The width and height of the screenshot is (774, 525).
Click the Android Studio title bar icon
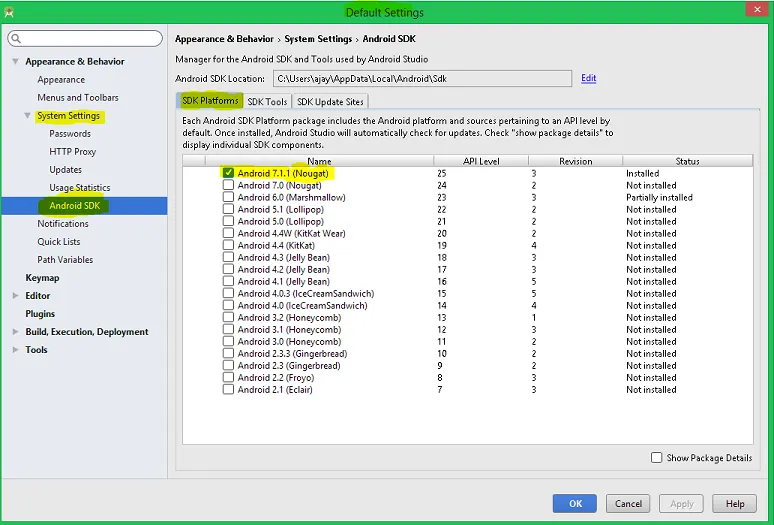click(8, 12)
